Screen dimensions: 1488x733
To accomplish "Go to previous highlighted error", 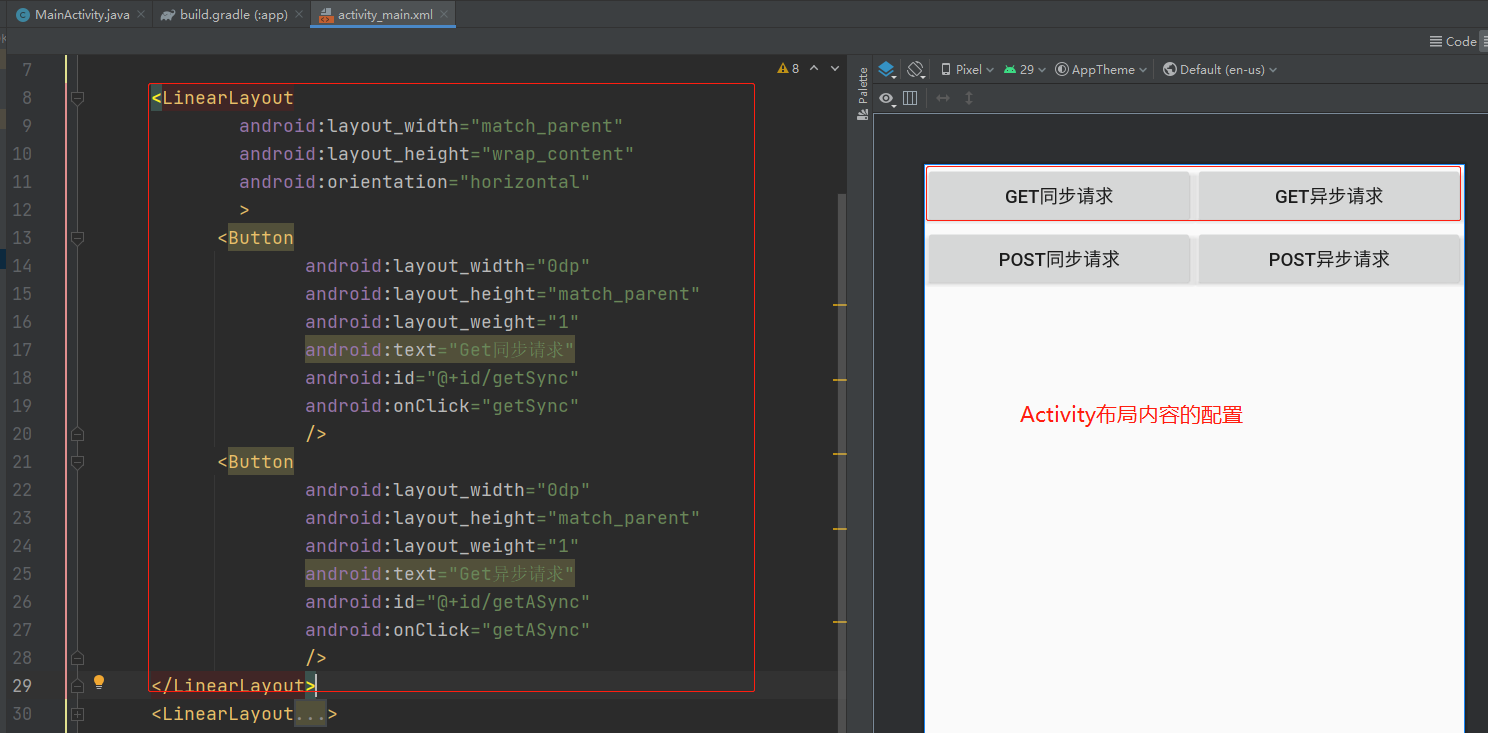I will (814, 69).
